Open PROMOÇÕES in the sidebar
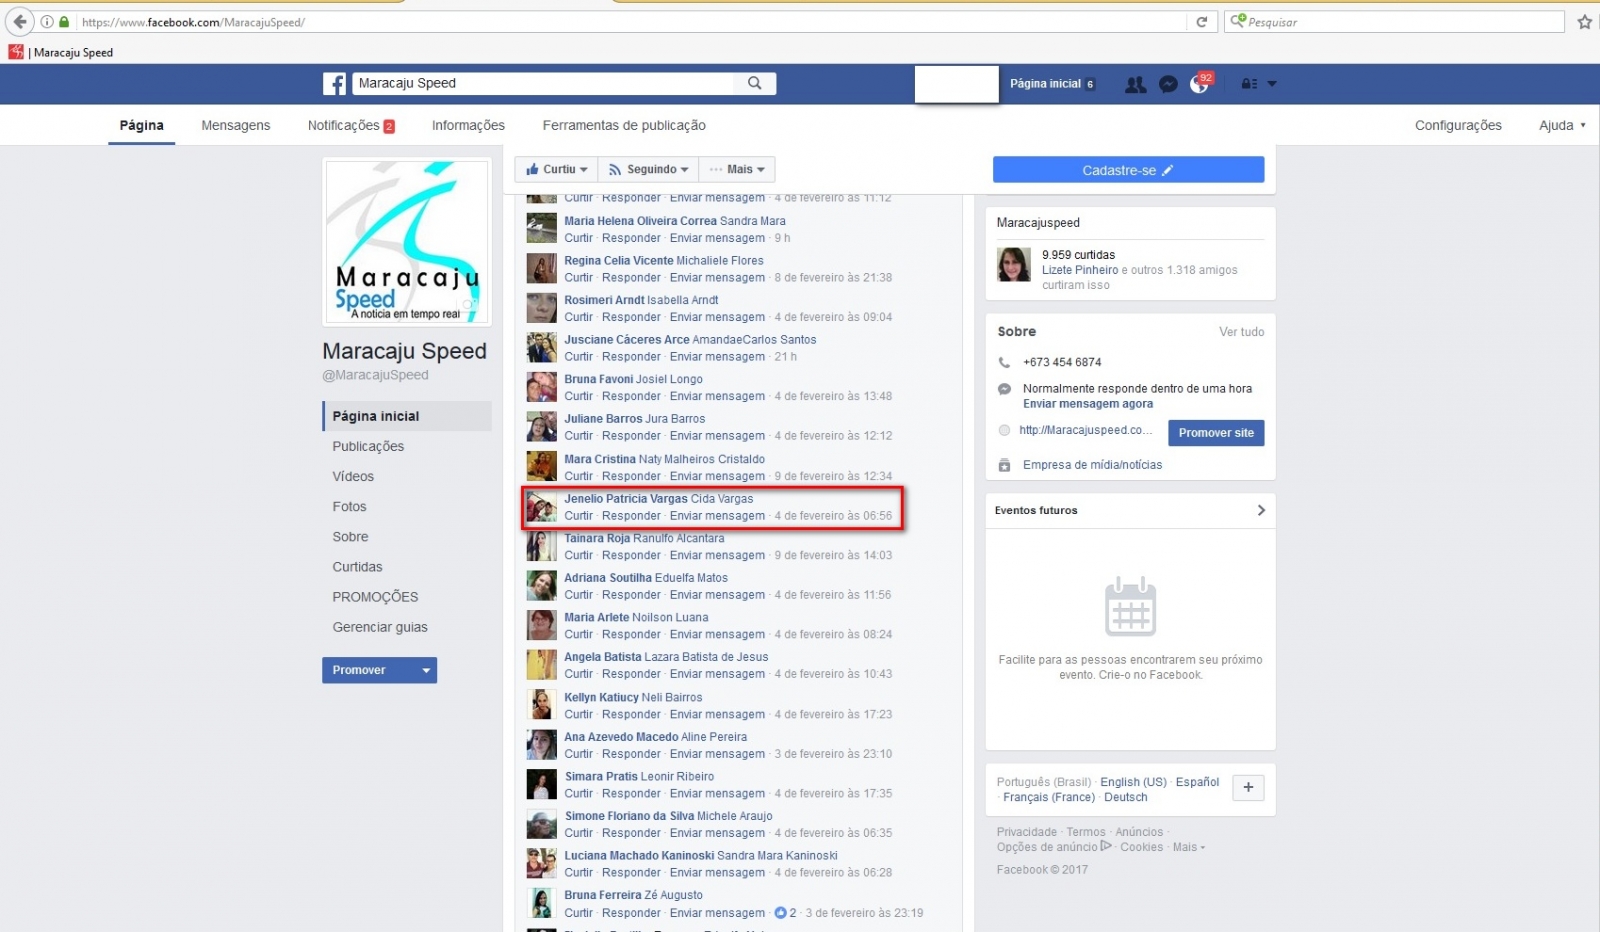Image resolution: width=1600 pixels, height=932 pixels. 375,597
